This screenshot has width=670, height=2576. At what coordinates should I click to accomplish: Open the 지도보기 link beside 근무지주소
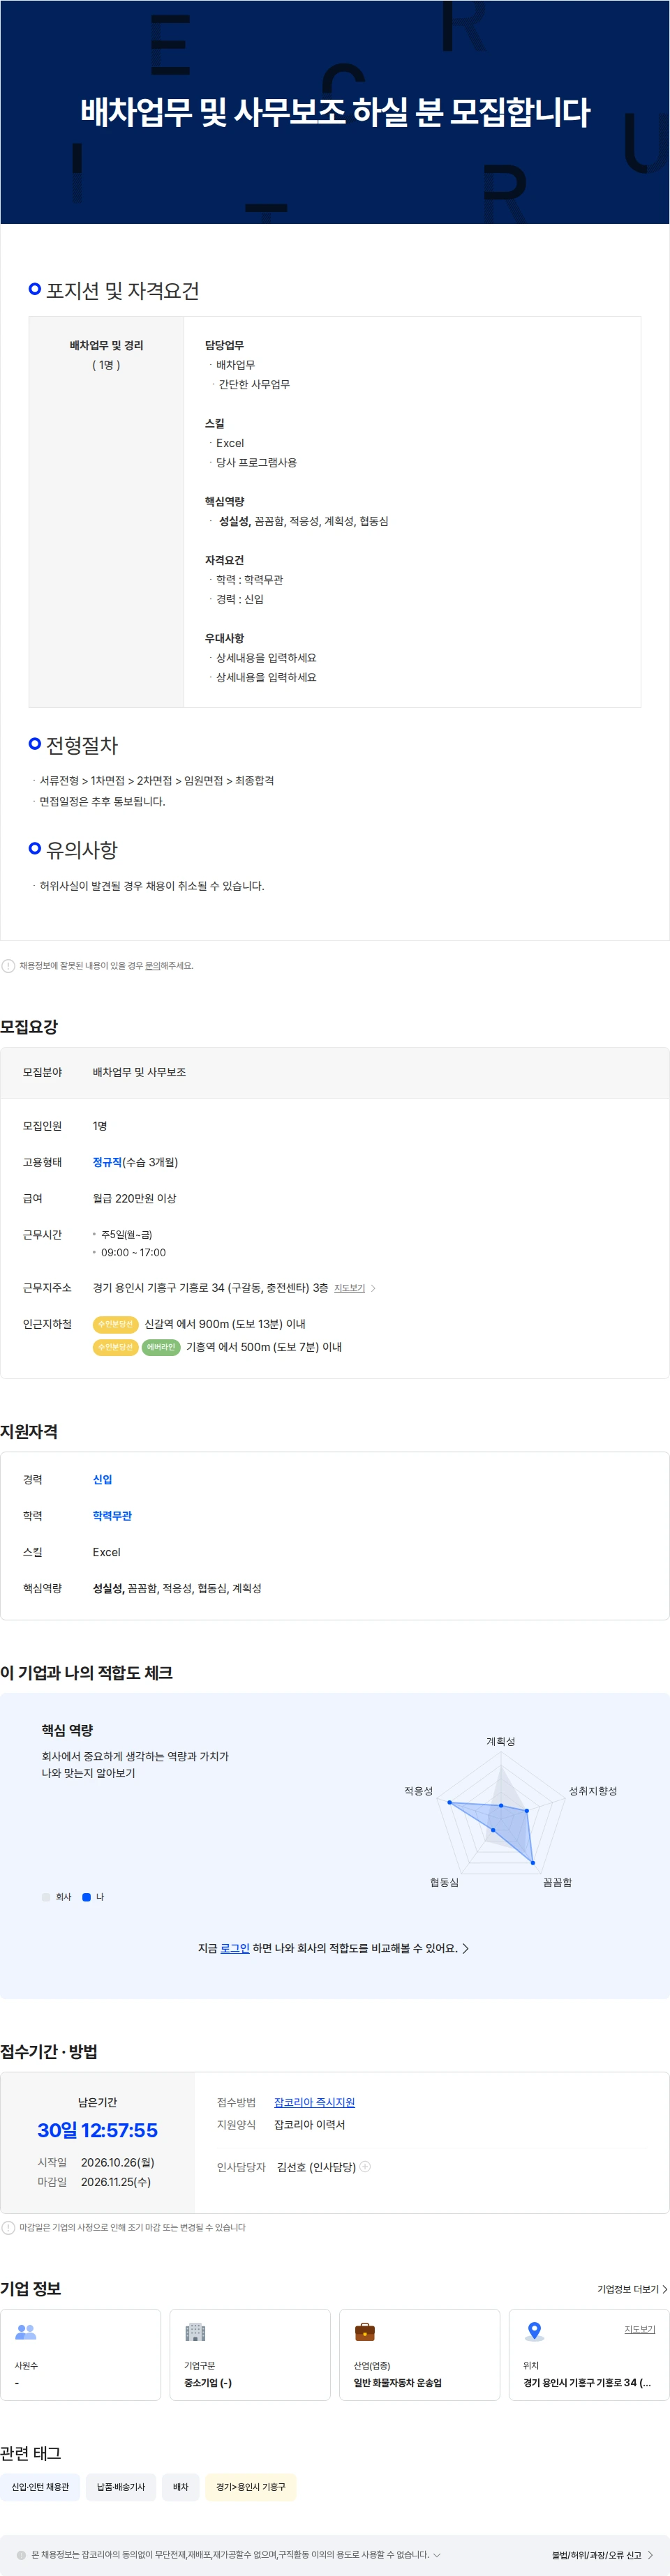pyautogui.click(x=349, y=1288)
